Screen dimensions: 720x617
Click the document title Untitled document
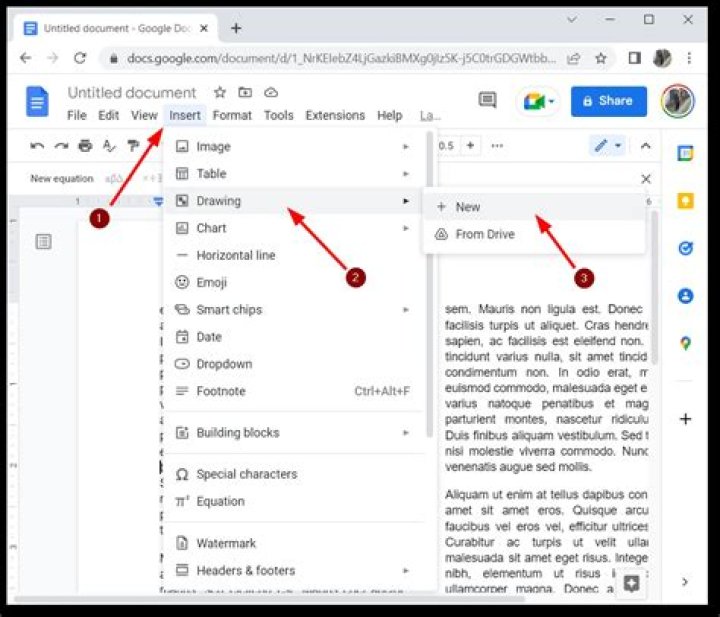[x=132, y=93]
